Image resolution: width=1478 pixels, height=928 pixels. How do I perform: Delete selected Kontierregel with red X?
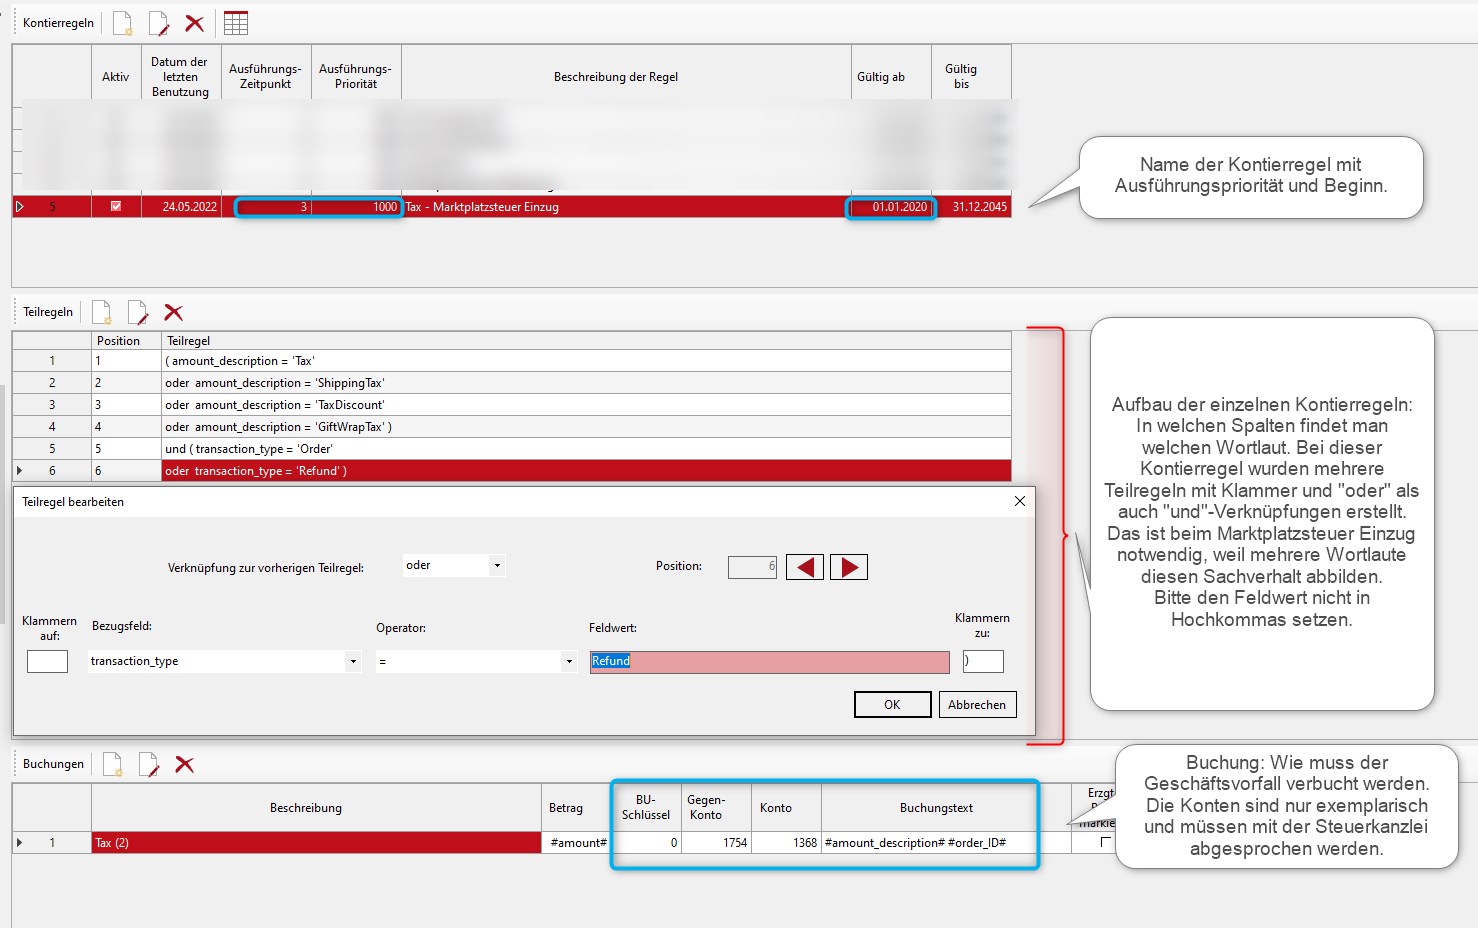pos(195,23)
